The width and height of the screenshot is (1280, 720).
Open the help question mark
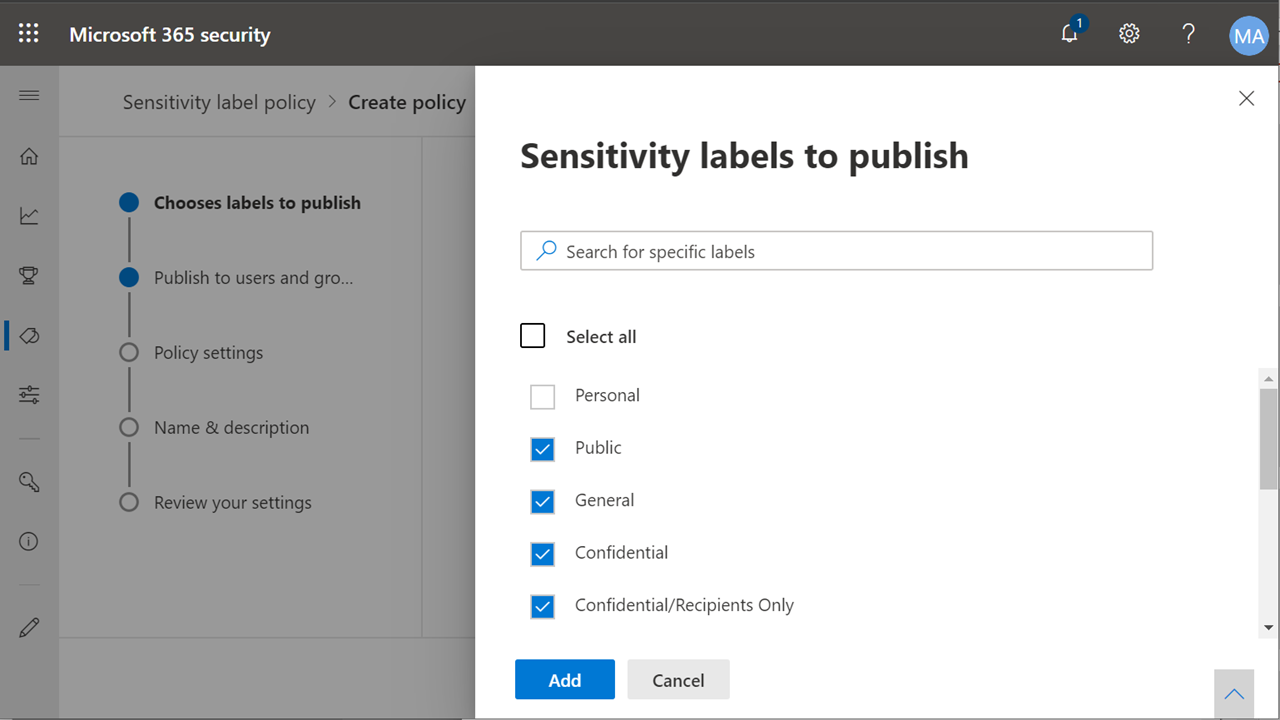(1189, 33)
